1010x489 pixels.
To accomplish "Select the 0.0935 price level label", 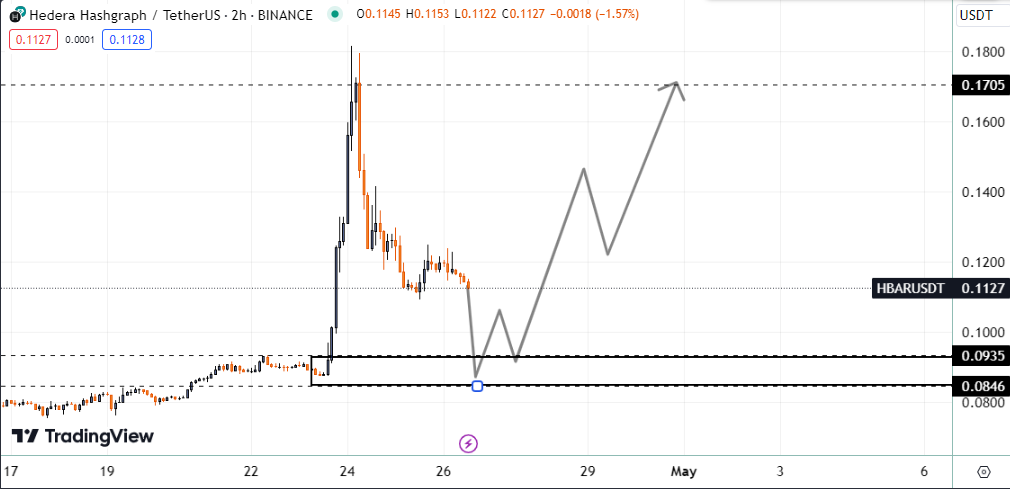I will pos(977,356).
